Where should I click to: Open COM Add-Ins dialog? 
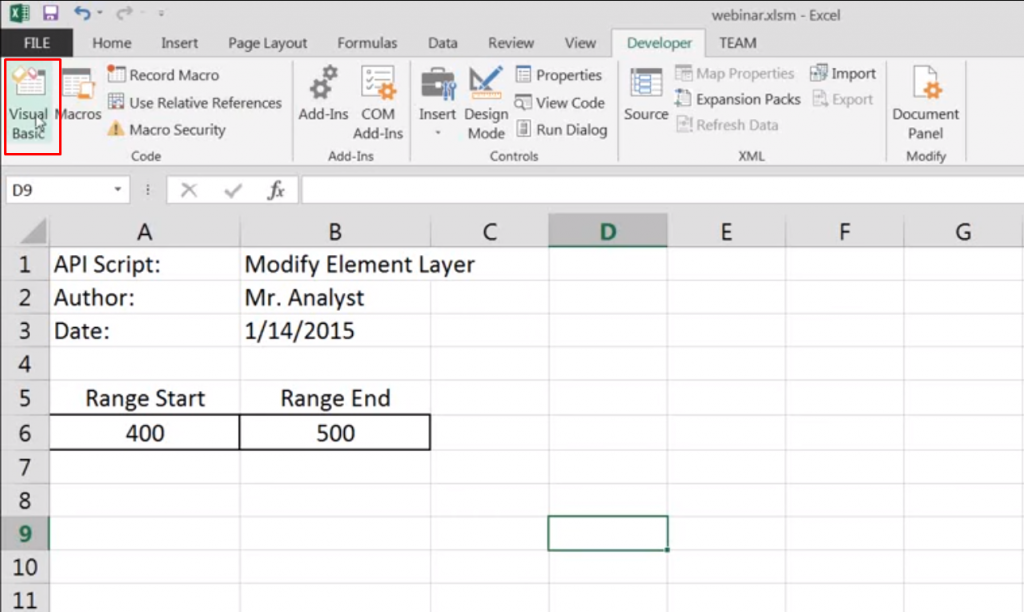tap(377, 103)
